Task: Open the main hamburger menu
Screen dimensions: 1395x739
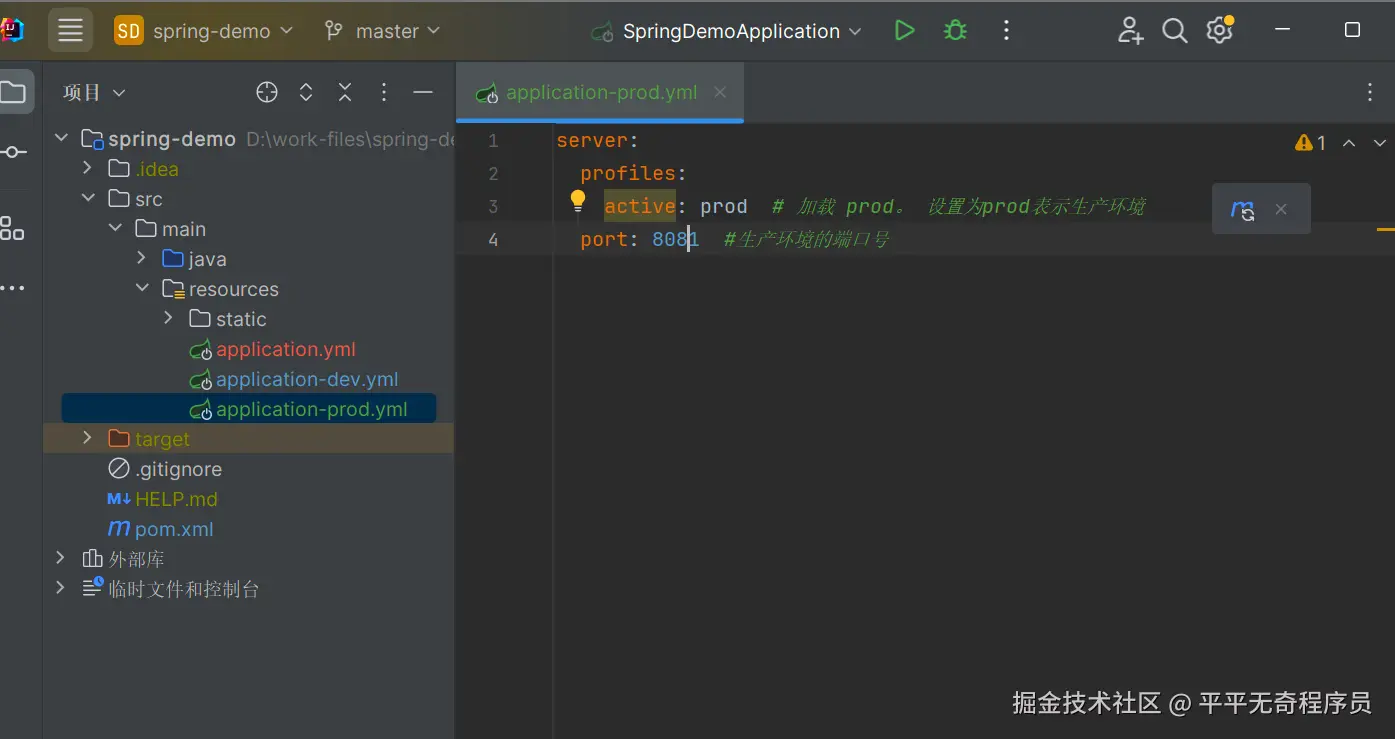Action: [x=70, y=30]
